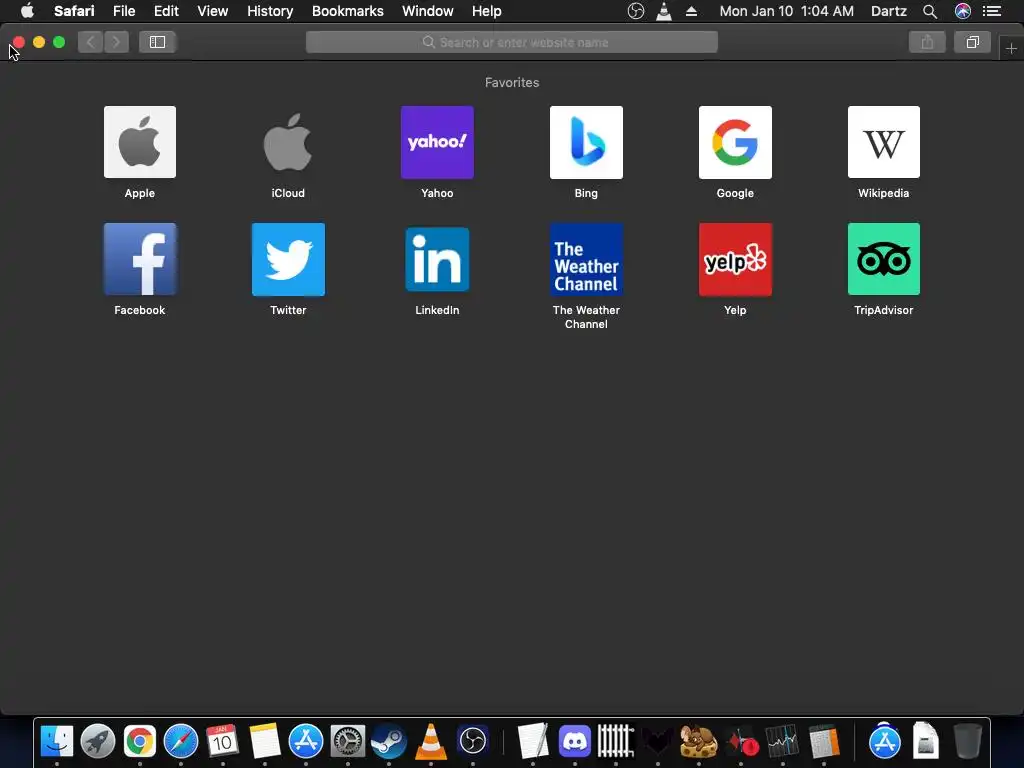Click the VLC cone menu bar icon
Image resolution: width=1024 pixels, height=768 pixels.
[x=664, y=11]
